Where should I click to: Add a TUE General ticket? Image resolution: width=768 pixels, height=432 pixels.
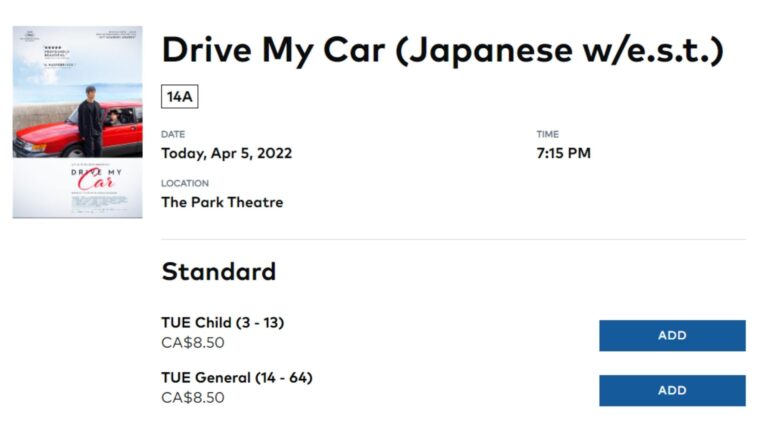click(672, 391)
